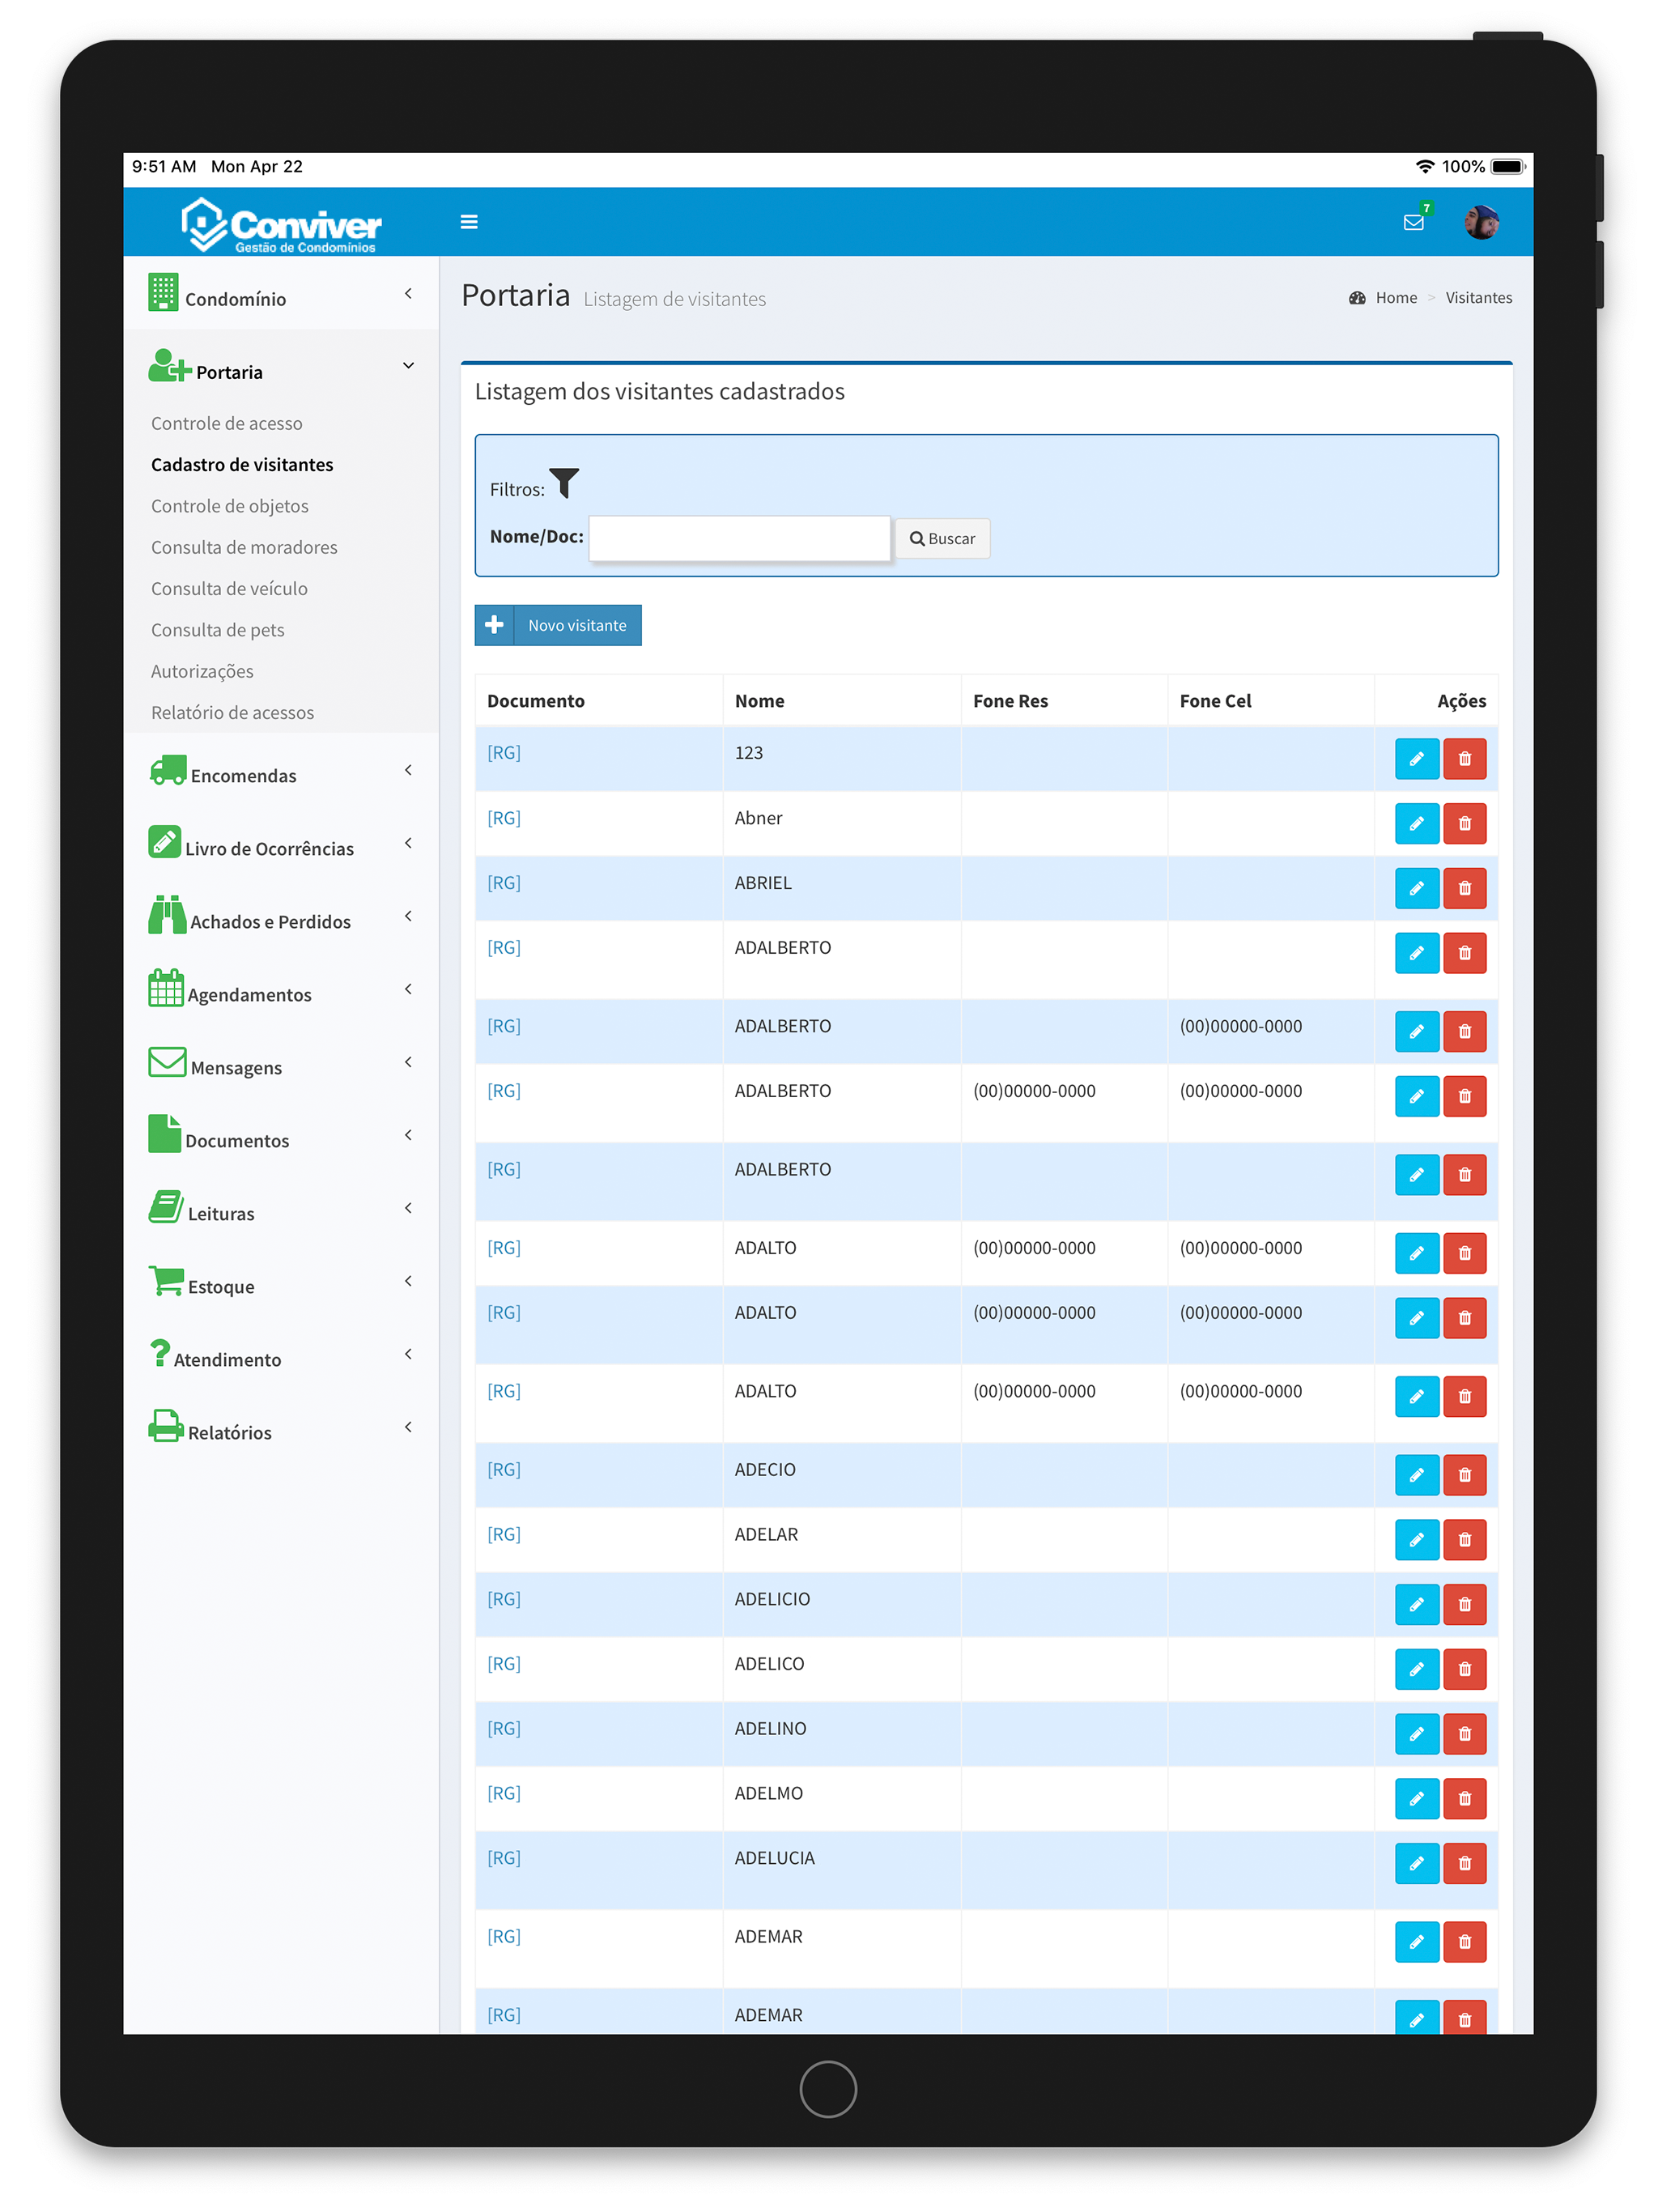This screenshot has height=2212, width=1658.
Task: Open the mail notifications envelope icon
Action: tap(1413, 222)
